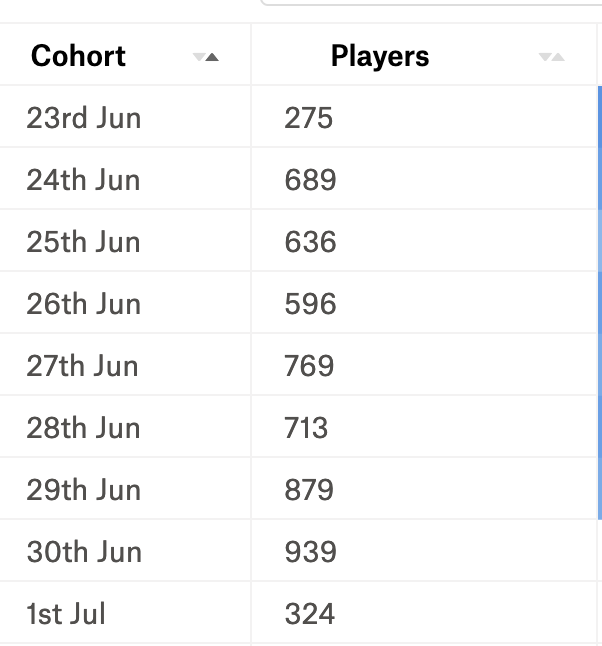Viewport: 602px width, 646px height.
Task: Click the Players column header
Action: coord(380,56)
